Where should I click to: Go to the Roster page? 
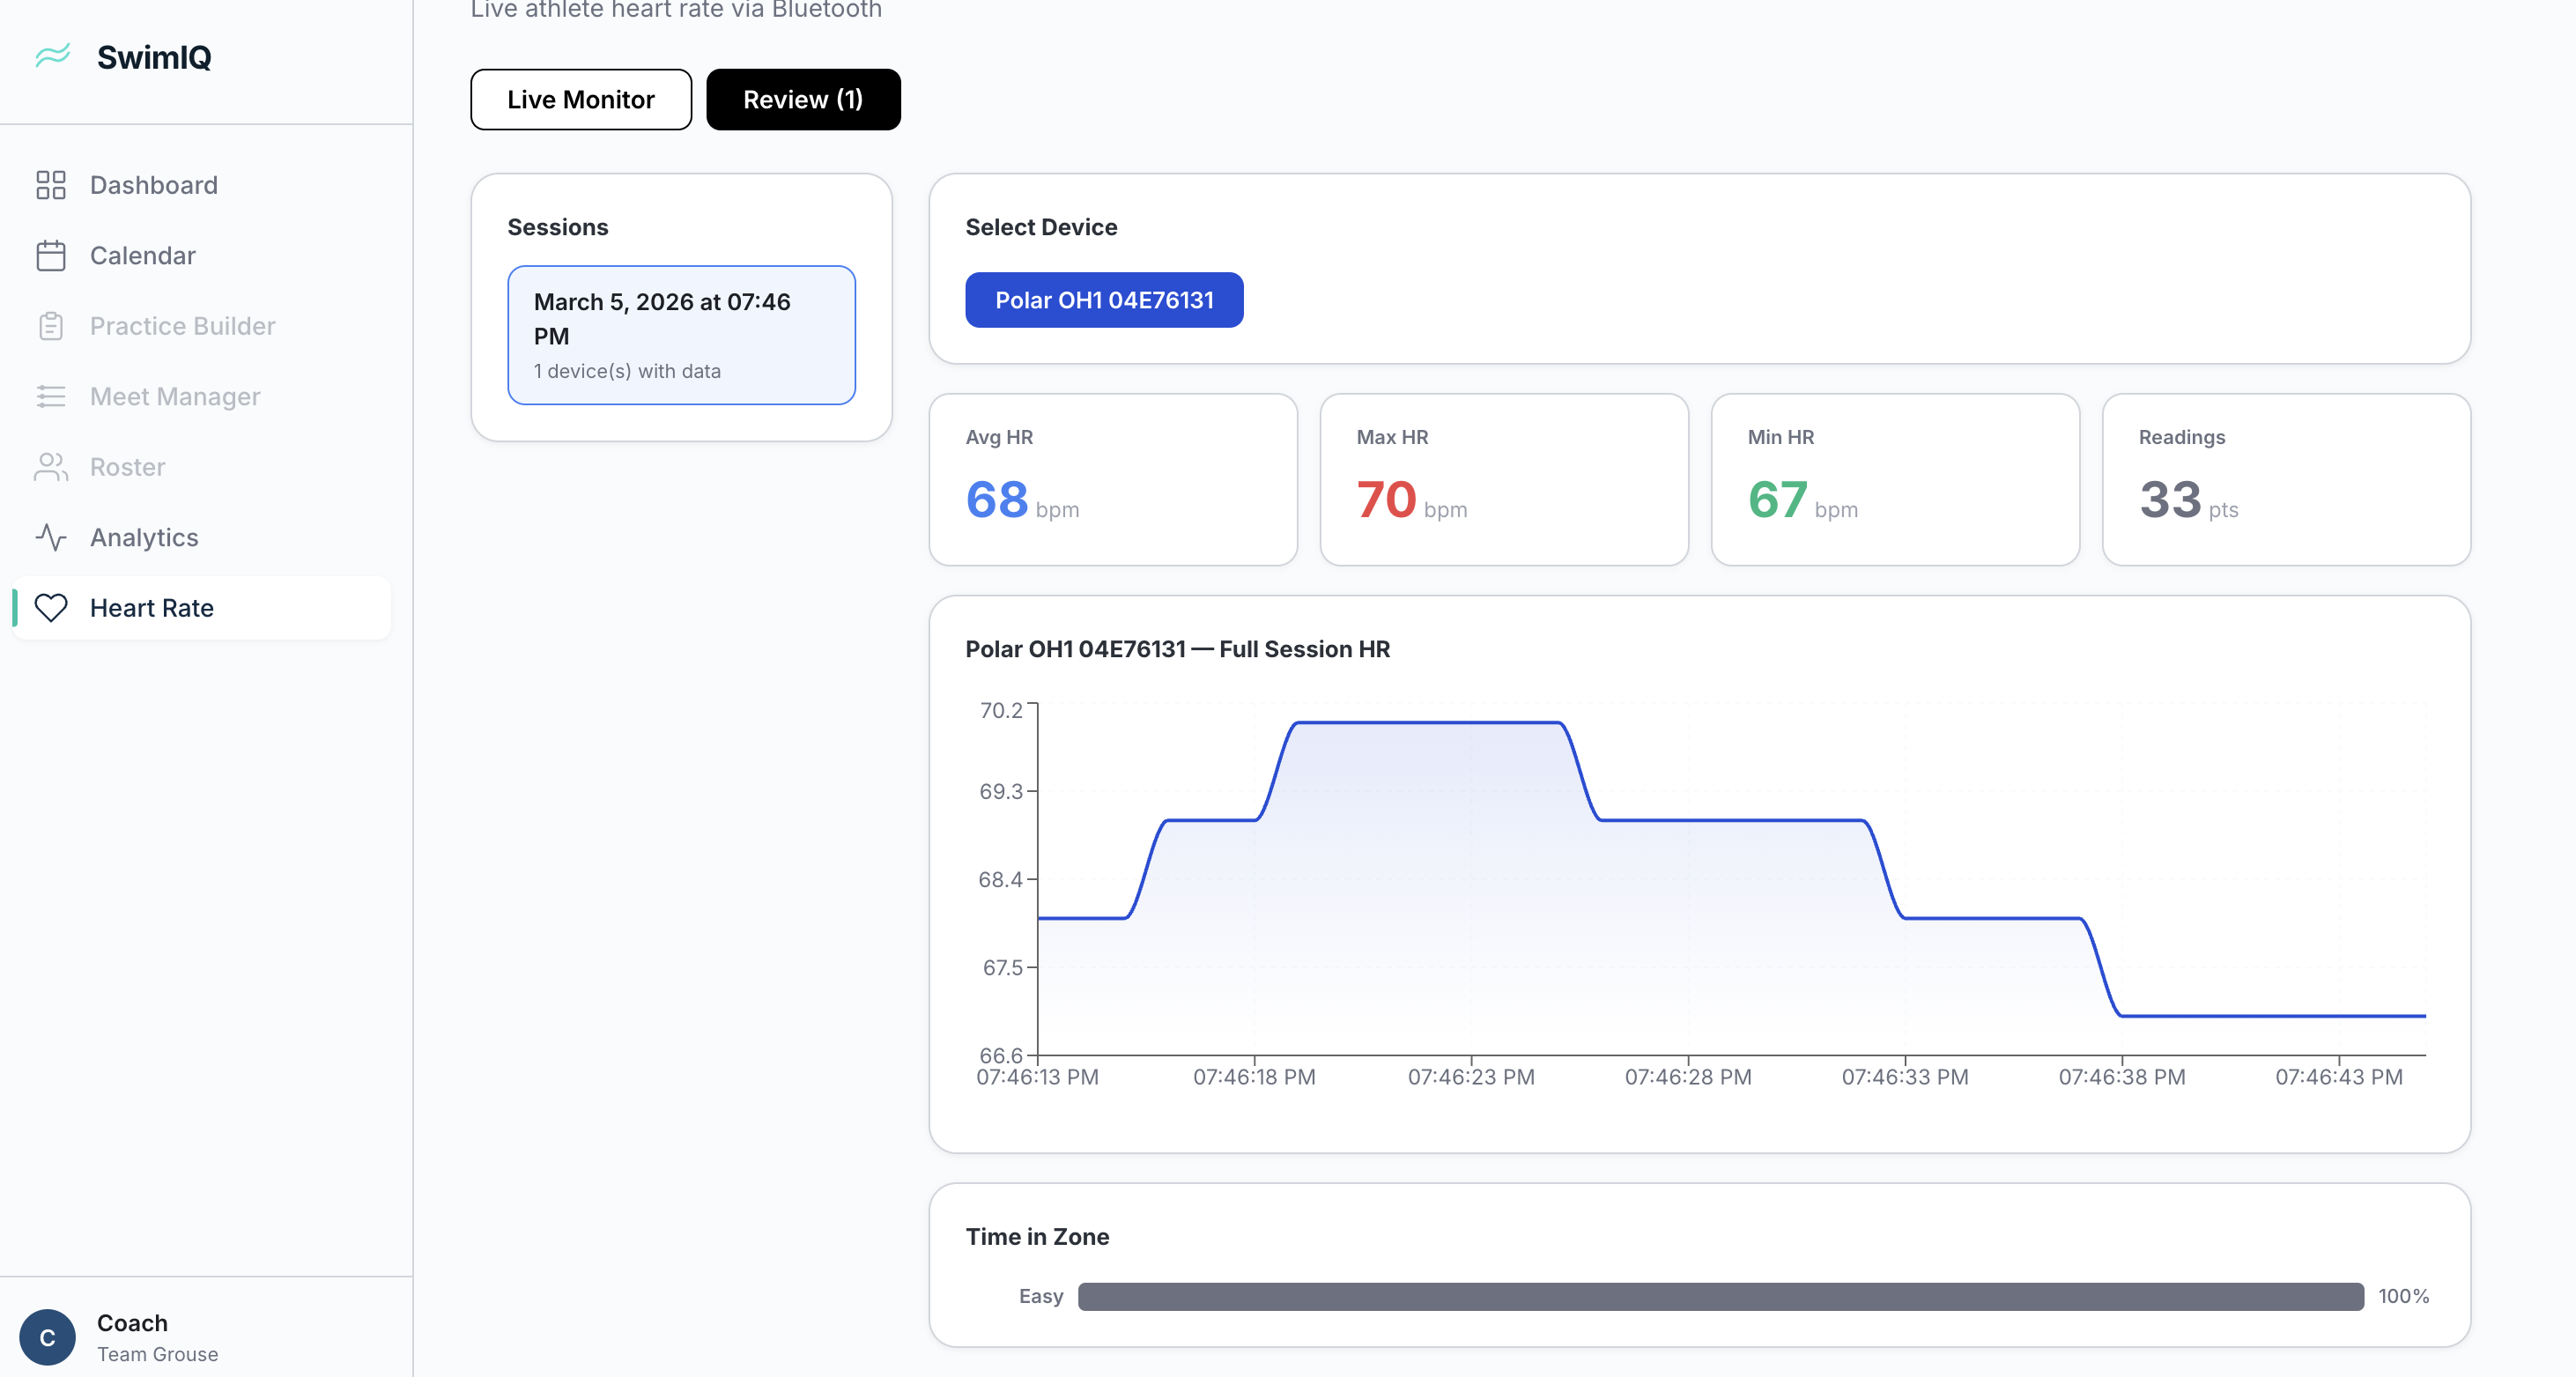pos(127,467)
